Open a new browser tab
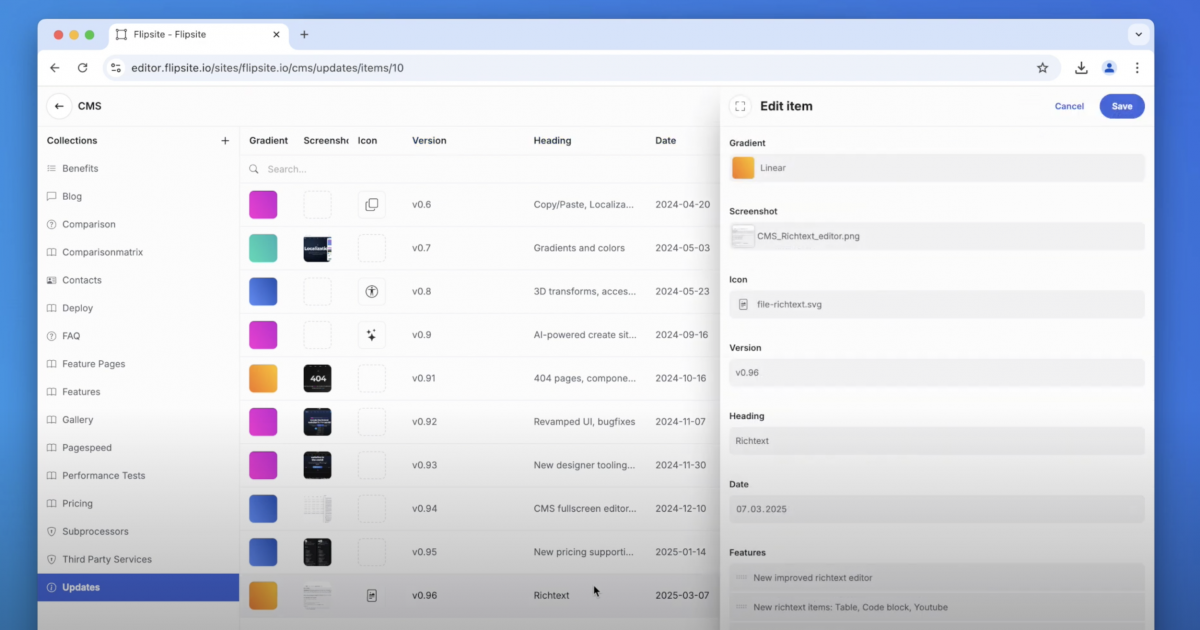Image resolution: width=1200 pixels, height=630 pixels. click(x=304, y=34)
